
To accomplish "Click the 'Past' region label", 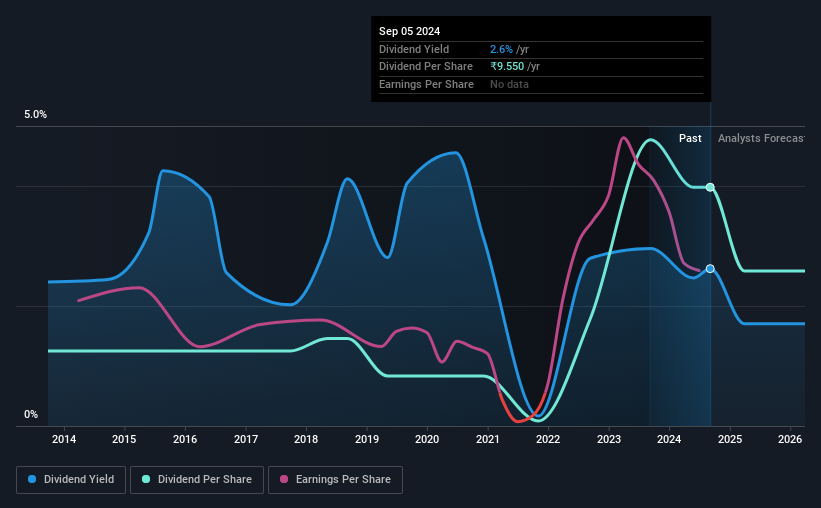I will (x=690, y=138).
